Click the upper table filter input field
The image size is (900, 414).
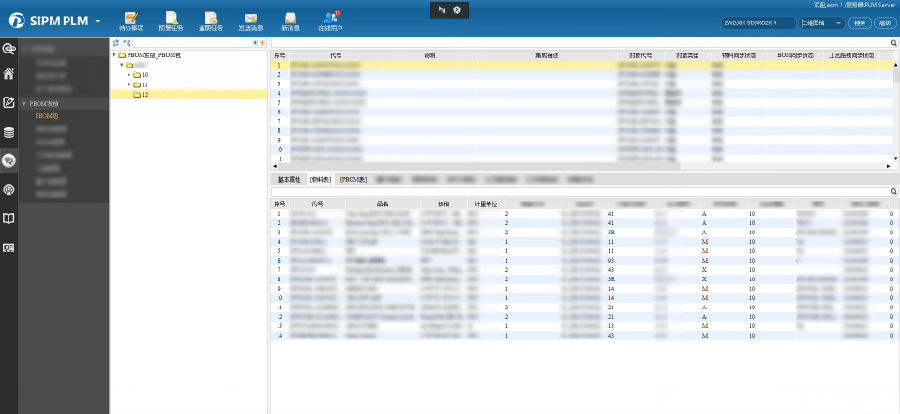[580, 43]
